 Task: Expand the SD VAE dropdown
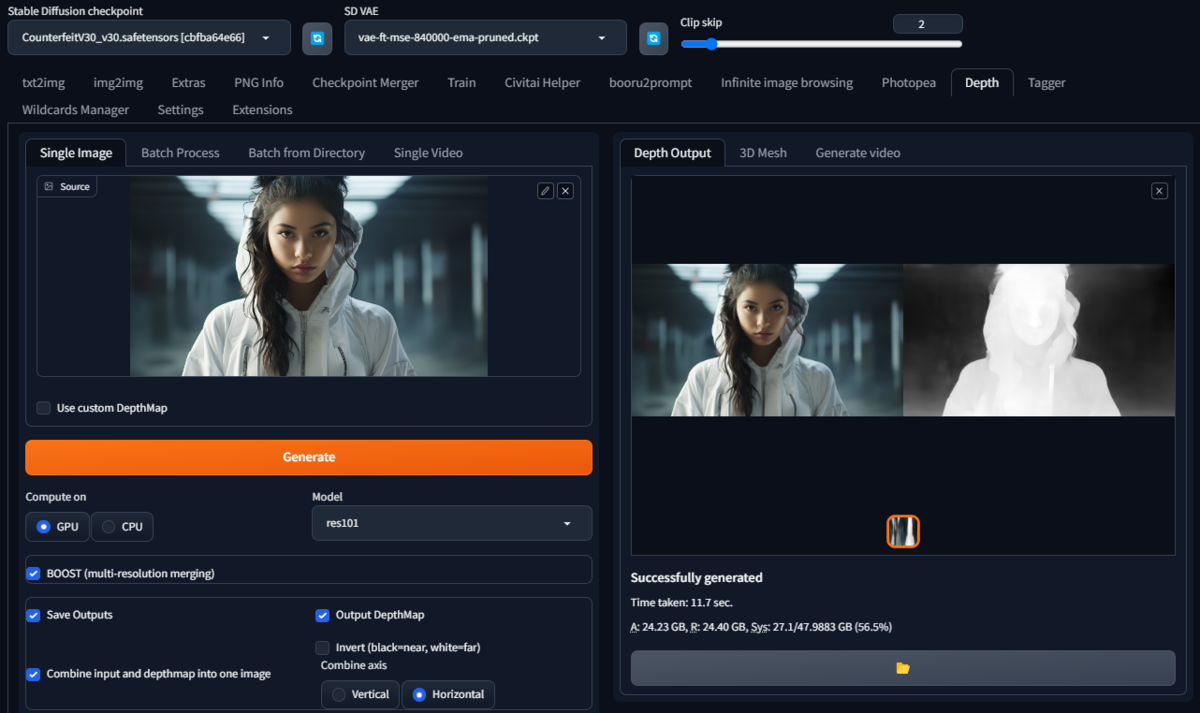(485, 38)
